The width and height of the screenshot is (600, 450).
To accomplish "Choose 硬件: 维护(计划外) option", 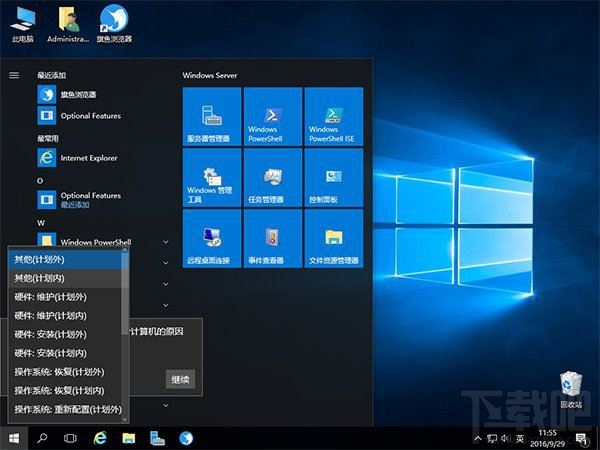I will pyautogui.click(x=65, y=297).
